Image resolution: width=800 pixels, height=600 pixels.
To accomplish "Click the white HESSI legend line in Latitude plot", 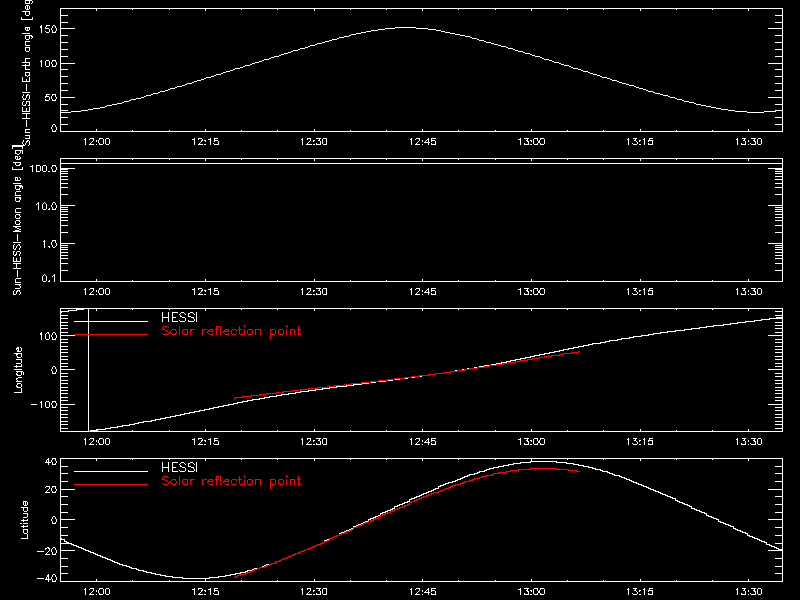I will click(111, 471).
